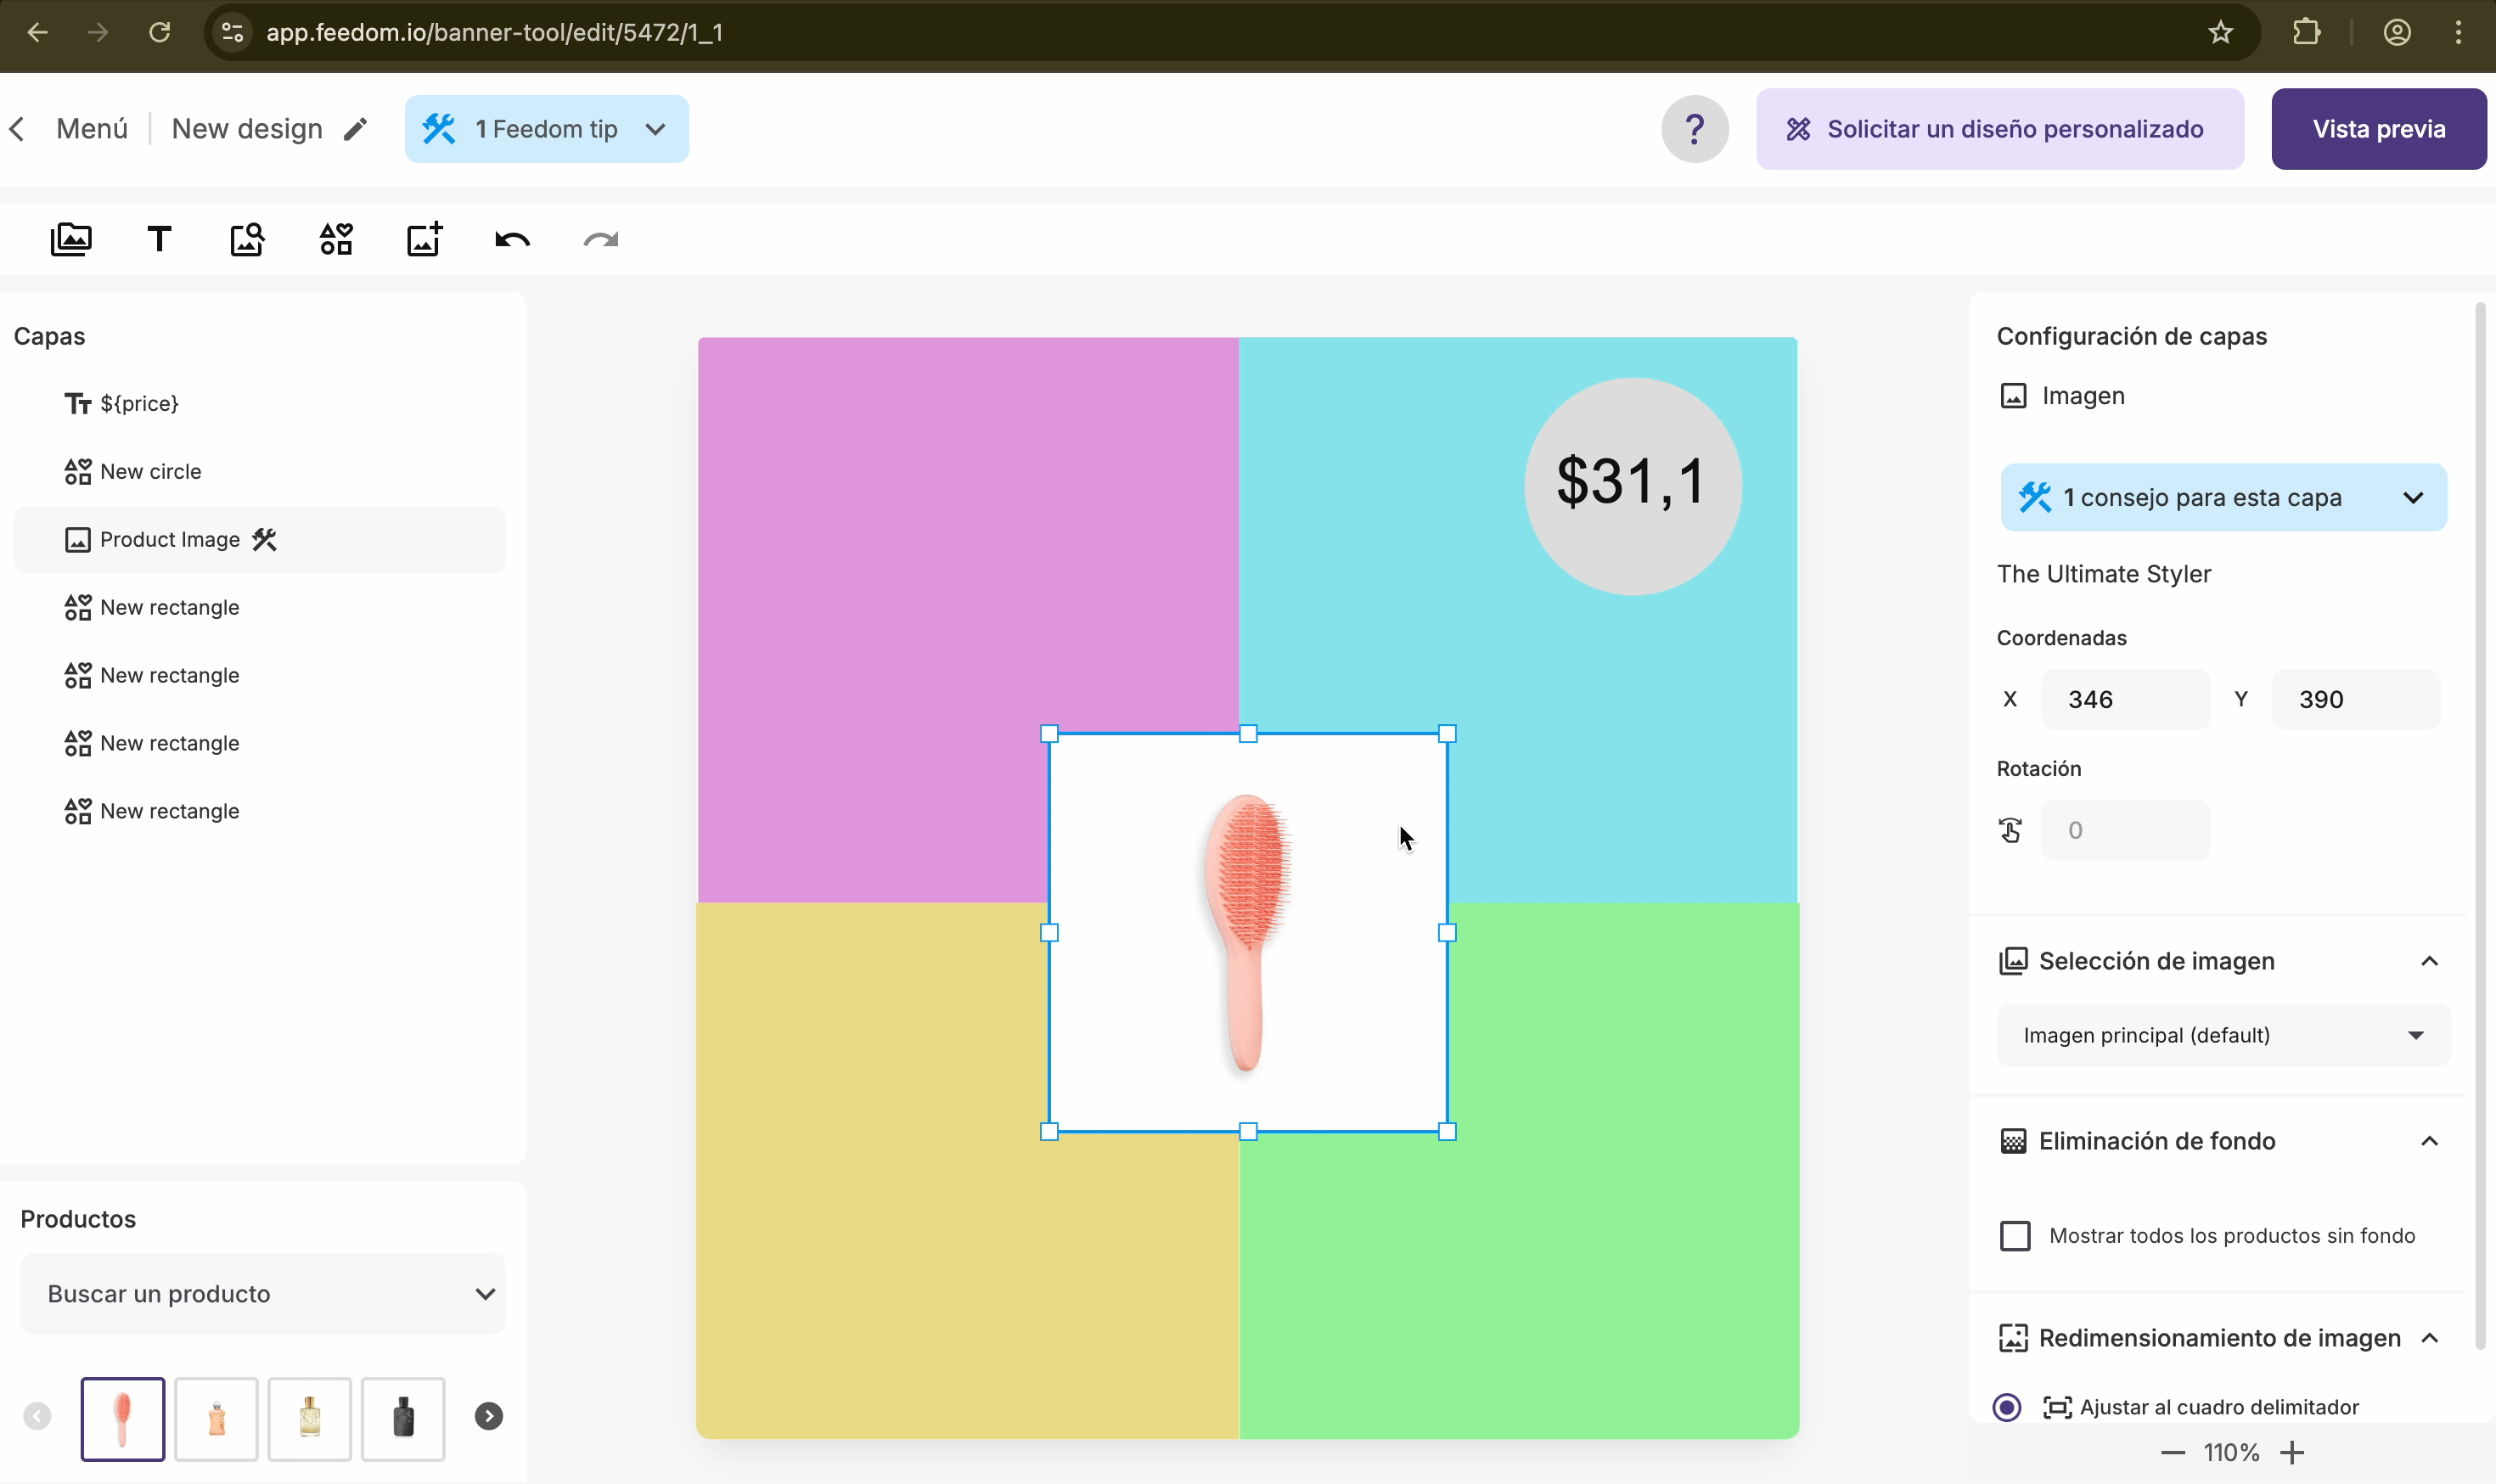Open the Buscar un producto dropdown

click(x=262, y=1294)
